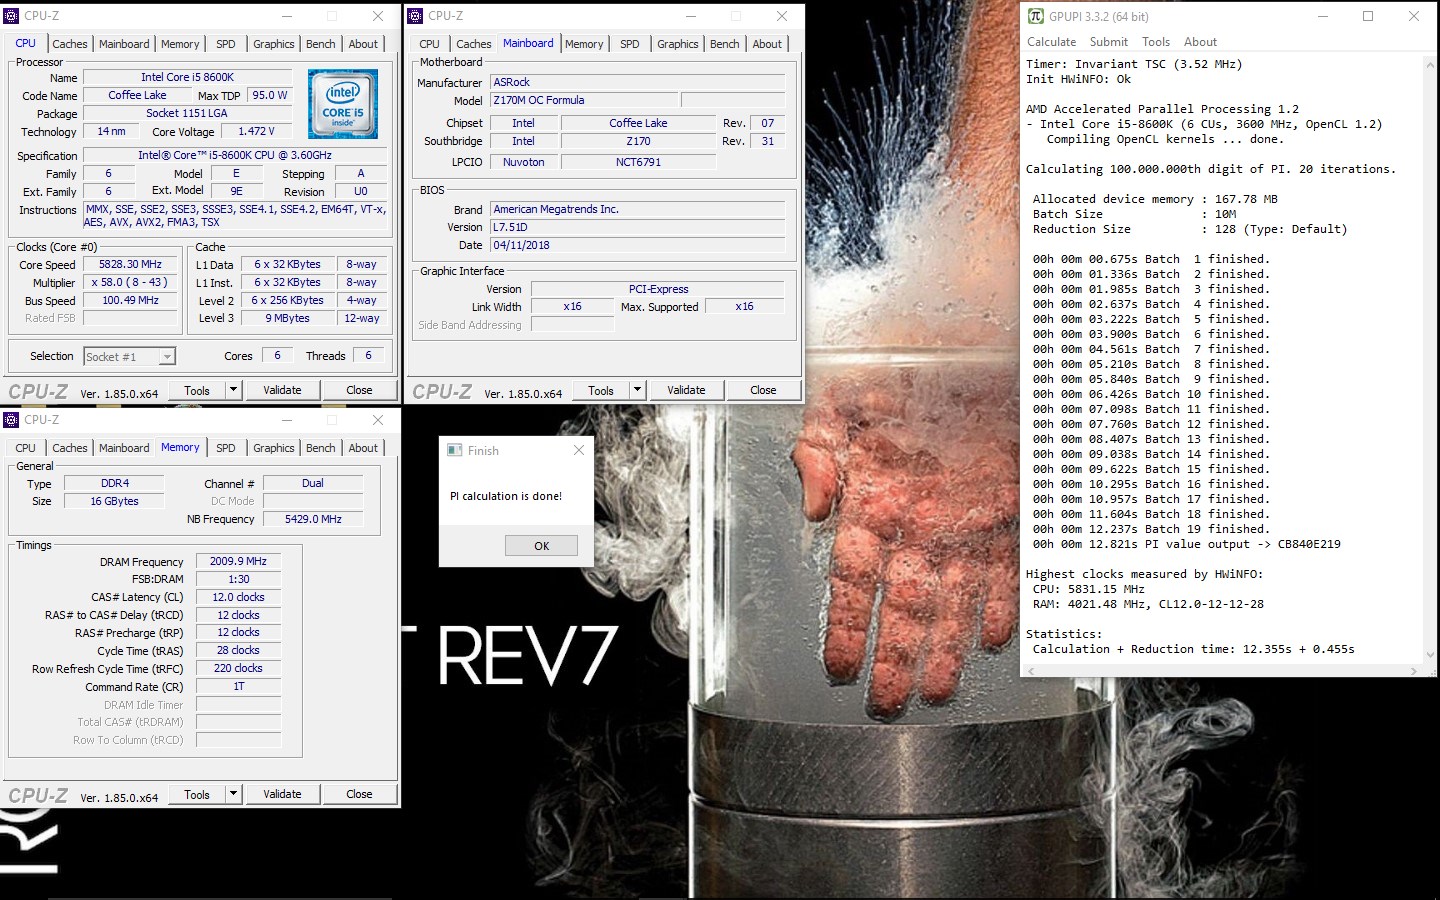Click Validate in the Mainboard window
Screen dimensions: 1440x900
(x=686, y=390)
